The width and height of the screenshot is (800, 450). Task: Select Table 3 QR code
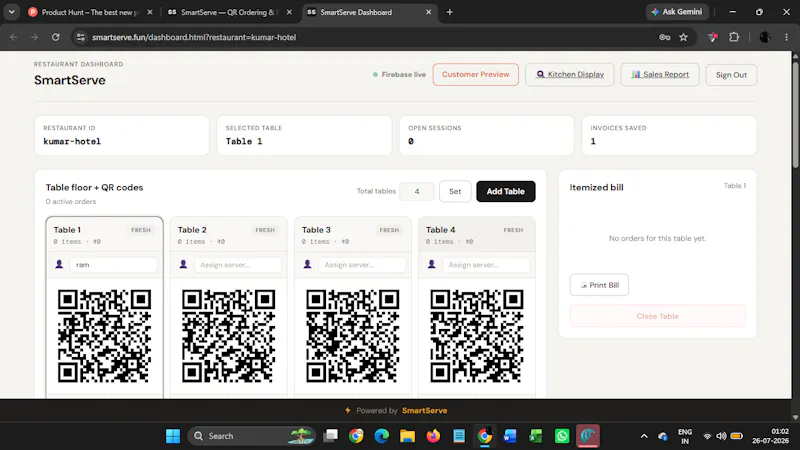tap(353, 336)
